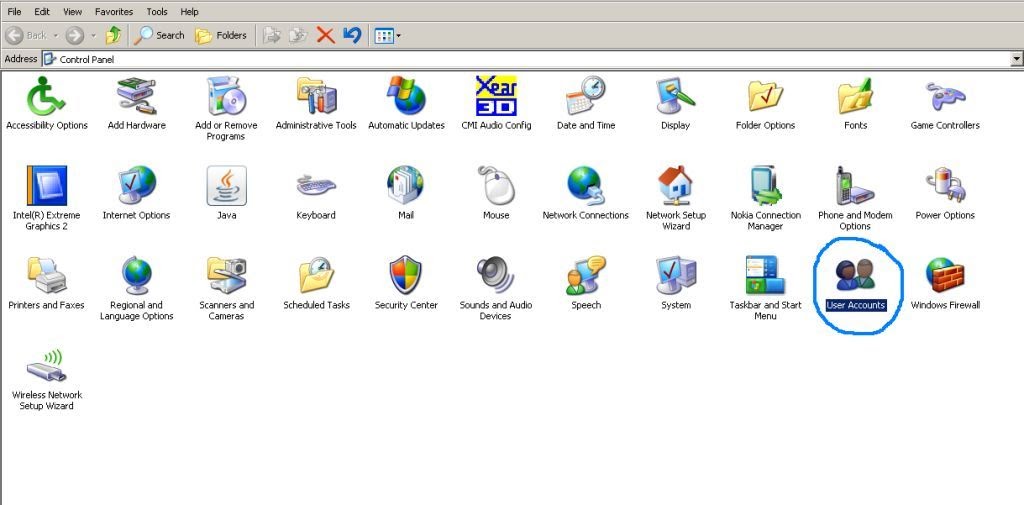Select the Mouse icon
This screenshot has height=505, width=1024.
pos(496,186)
